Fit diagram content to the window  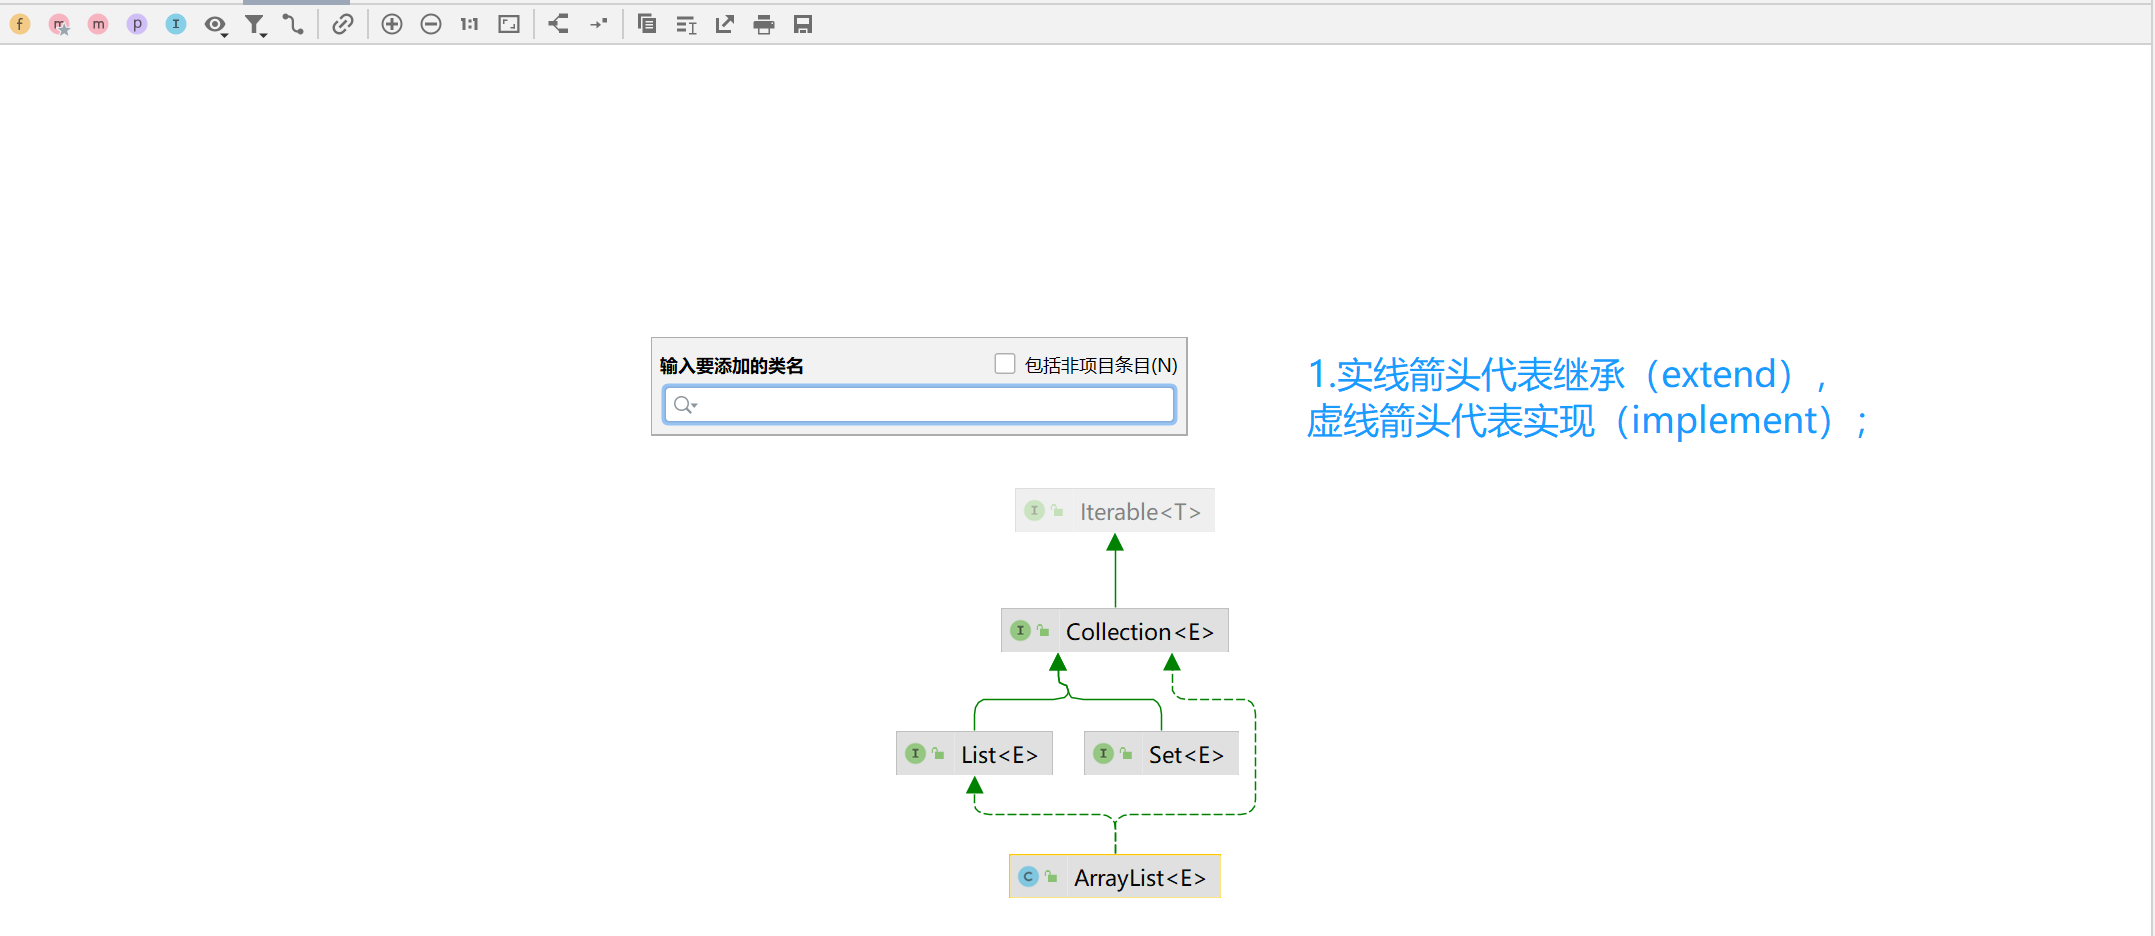(509, 24)
